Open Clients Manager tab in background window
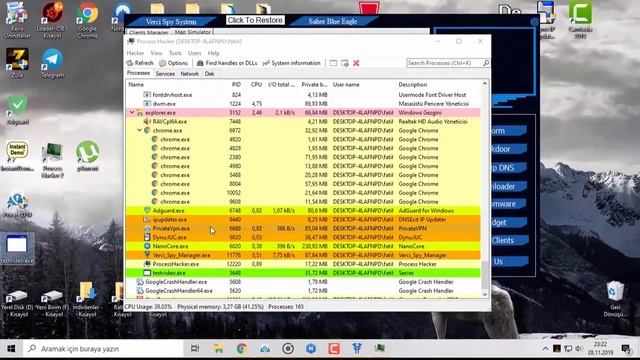The width and height of the screenshot is (640, 360). 149,32
